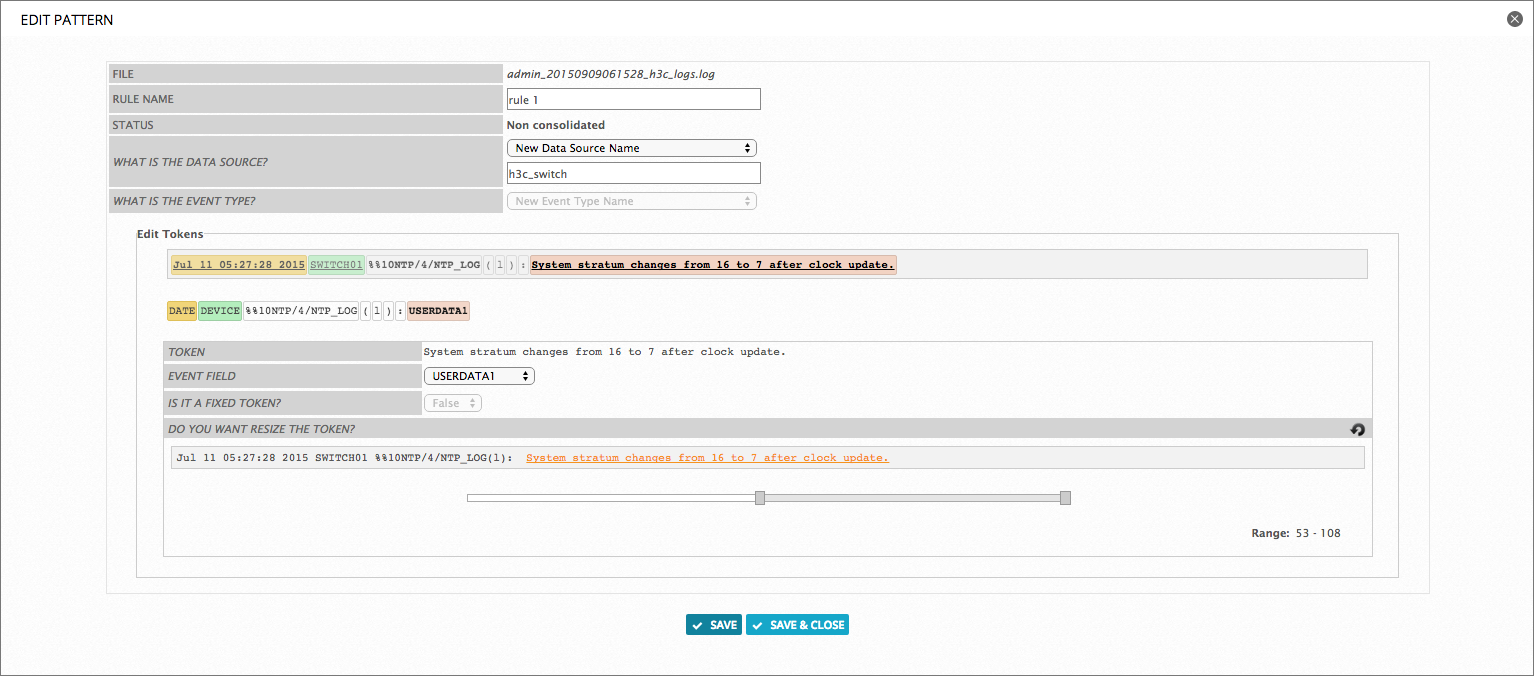This screenshot has width=1534, height=676.
Task: Open the New Event Type Name dropdown
Action: click(632, 201)
